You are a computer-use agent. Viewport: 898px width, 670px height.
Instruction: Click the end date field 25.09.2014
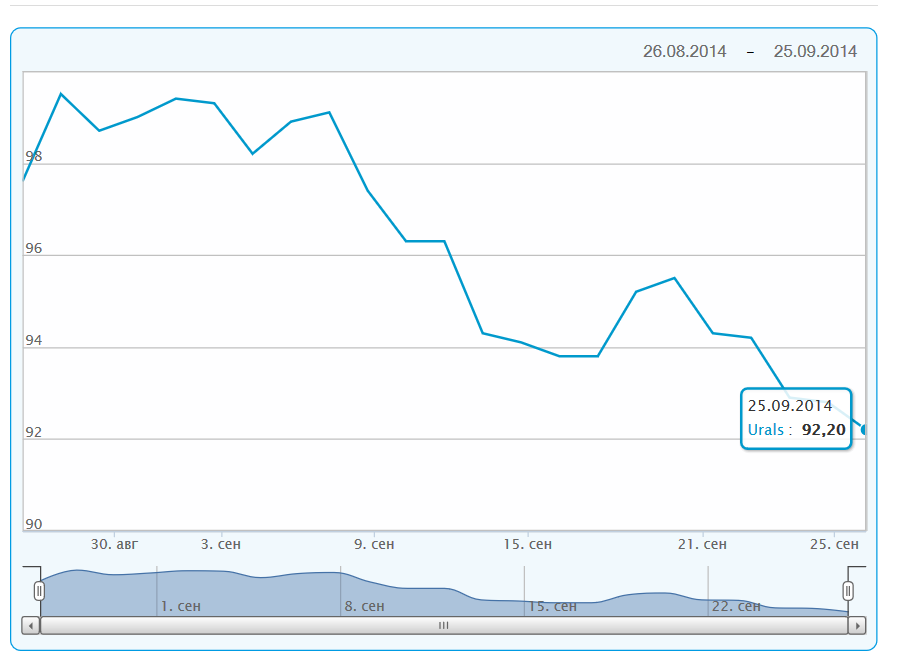[x=815, y=52]
